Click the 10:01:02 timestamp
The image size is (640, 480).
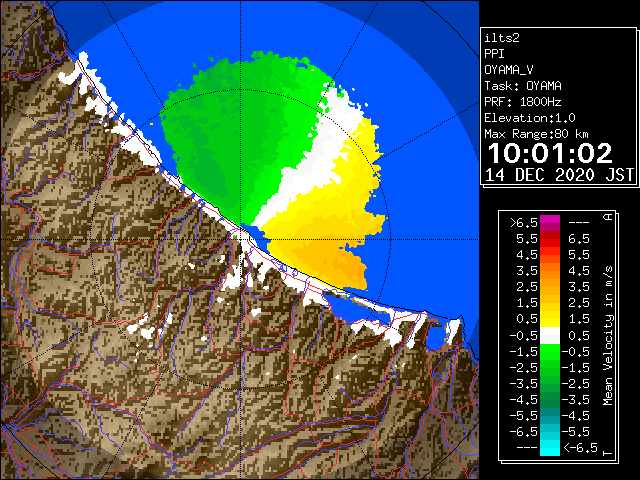550,153
